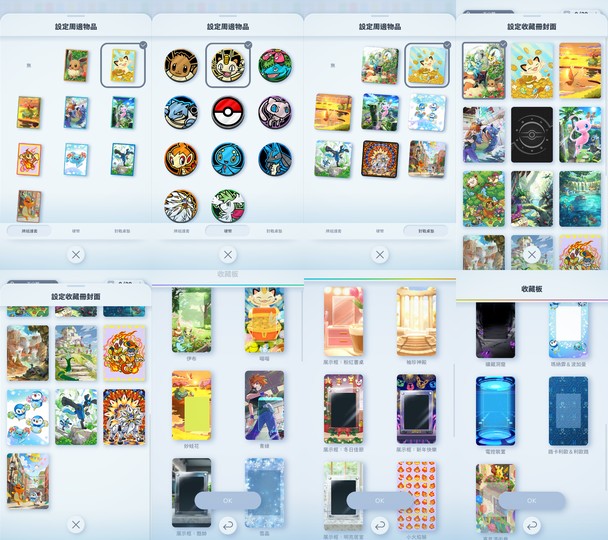Image resolution: width=608 pixels, height=540 pixels.
Task: Choose the Solgaleo stained-glass playmat
Action: 380,159
